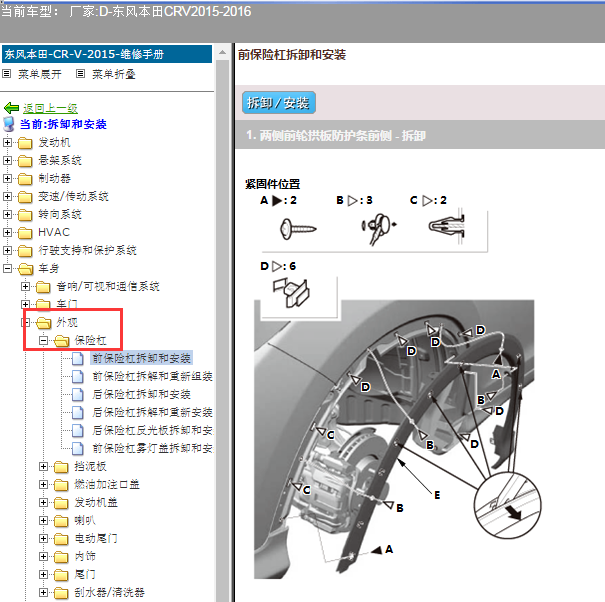Expand the HVAC node

click(x=7, y=232)
